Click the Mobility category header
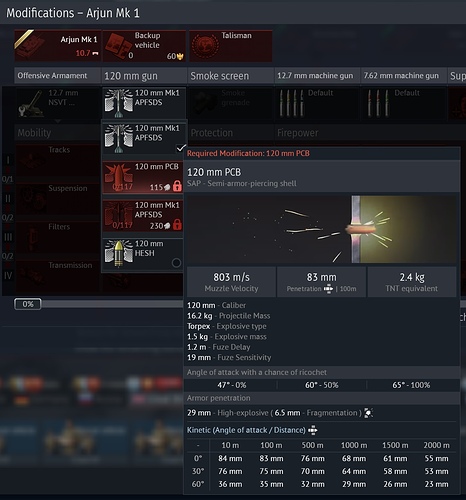 34,133
